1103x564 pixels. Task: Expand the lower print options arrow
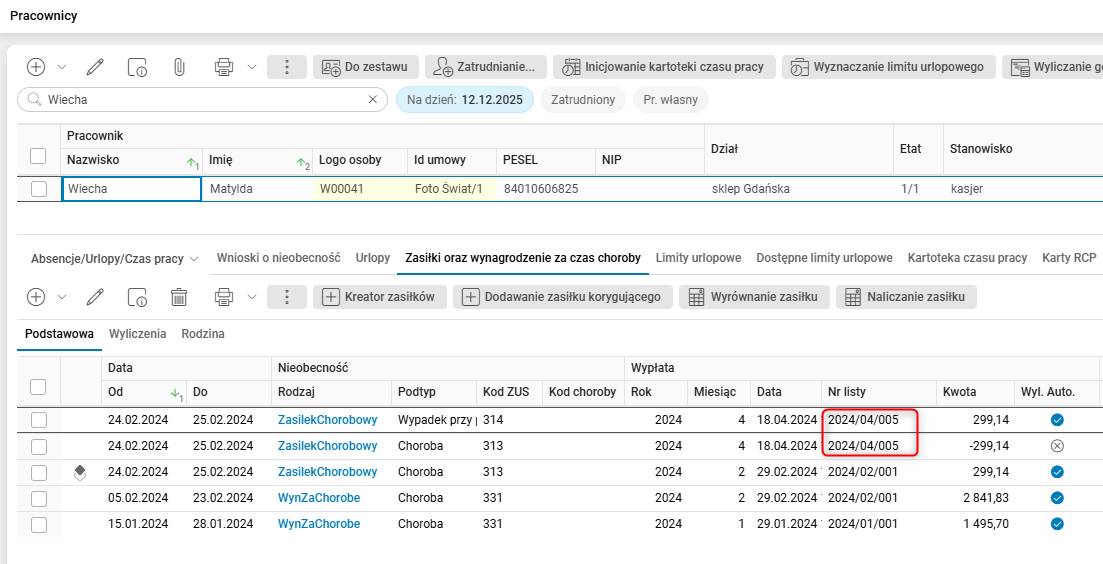[253, 297]
